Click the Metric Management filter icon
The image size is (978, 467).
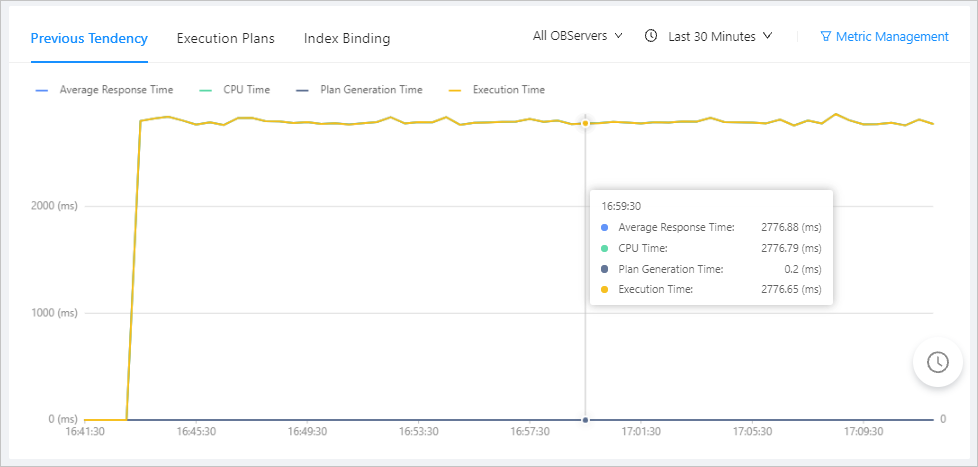point(825,37)
